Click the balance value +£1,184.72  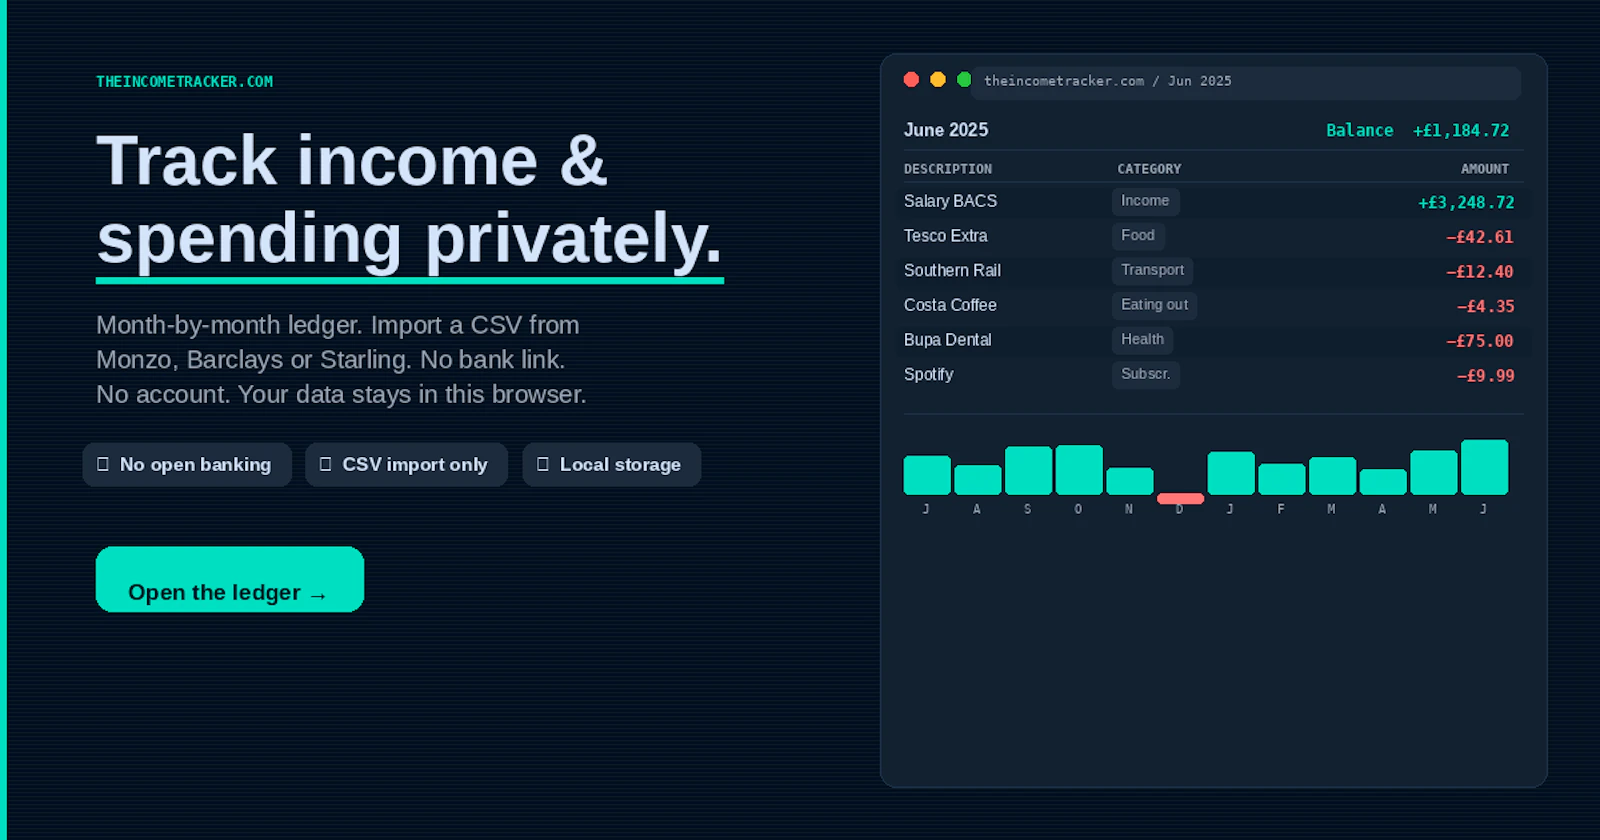click(x=1461, y=131)
